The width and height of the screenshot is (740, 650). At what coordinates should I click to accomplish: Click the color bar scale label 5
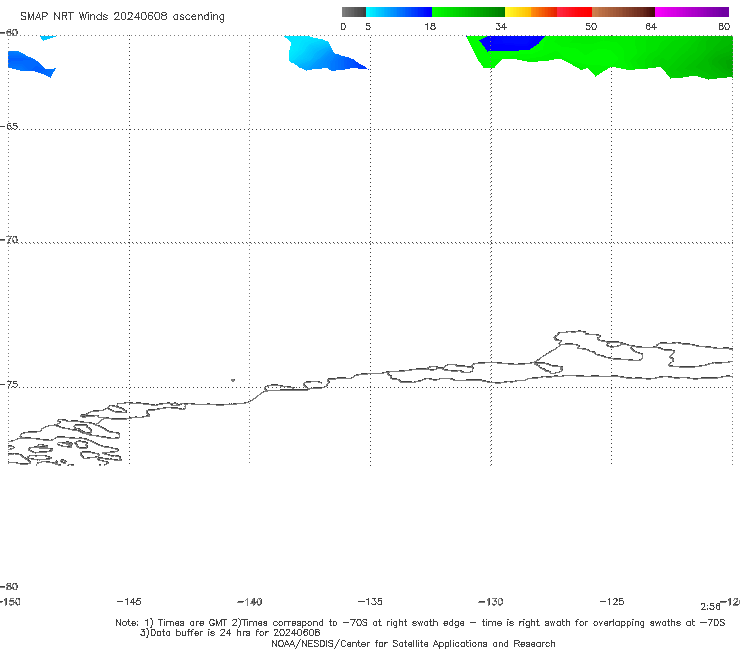pos(368,26)
